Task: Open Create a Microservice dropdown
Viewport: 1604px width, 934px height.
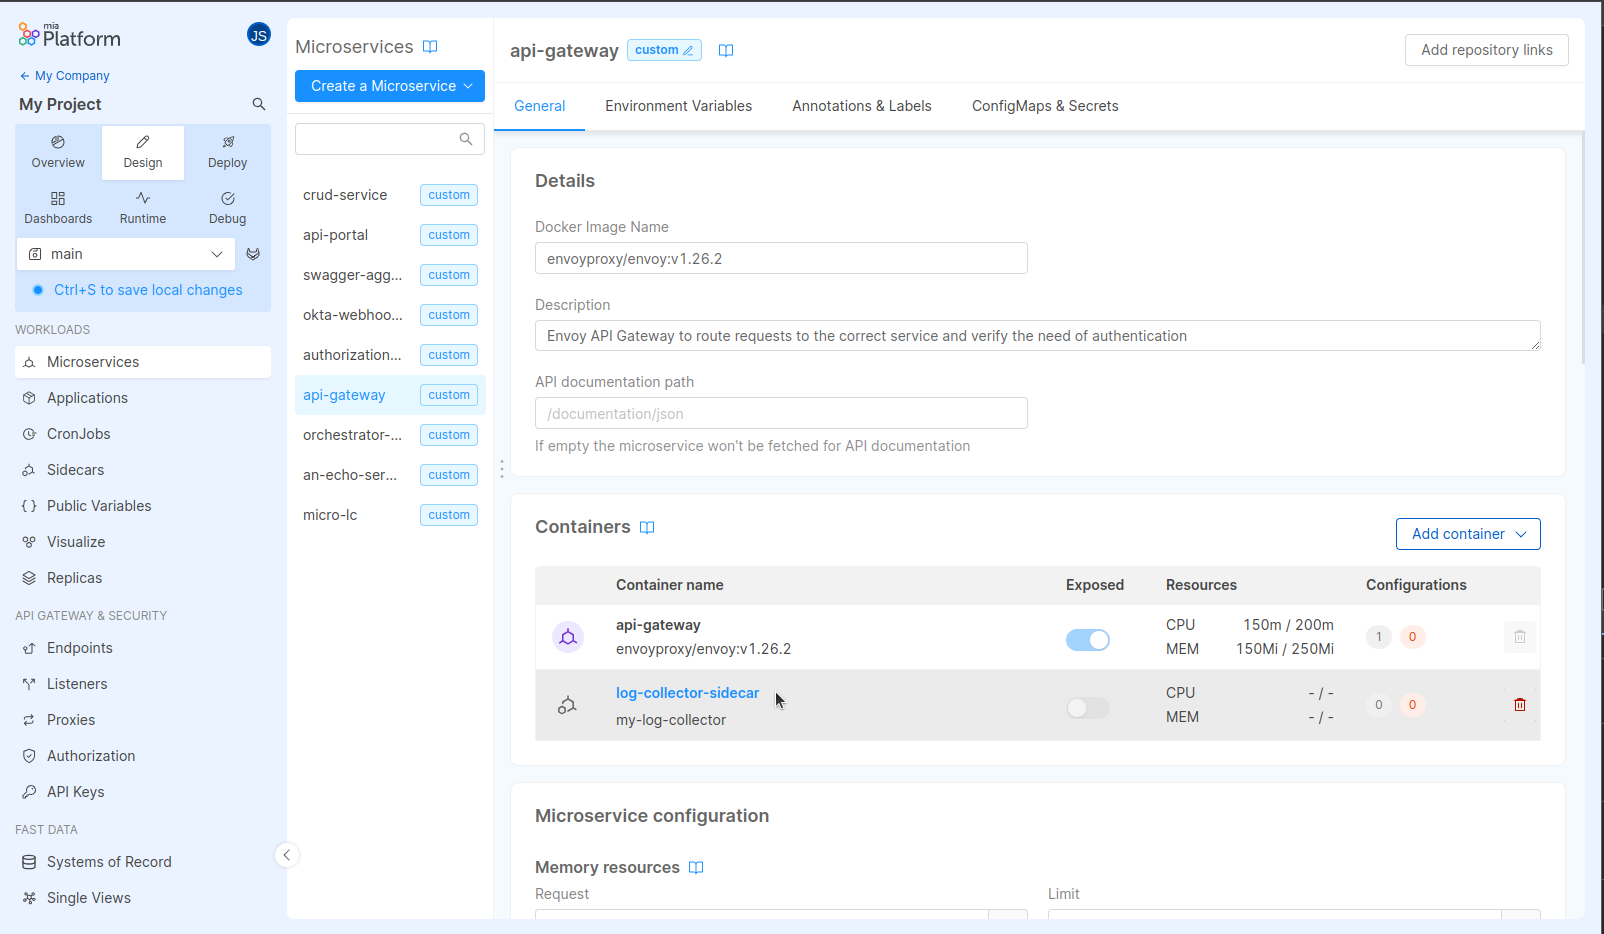Action: [x=389, y=86]
